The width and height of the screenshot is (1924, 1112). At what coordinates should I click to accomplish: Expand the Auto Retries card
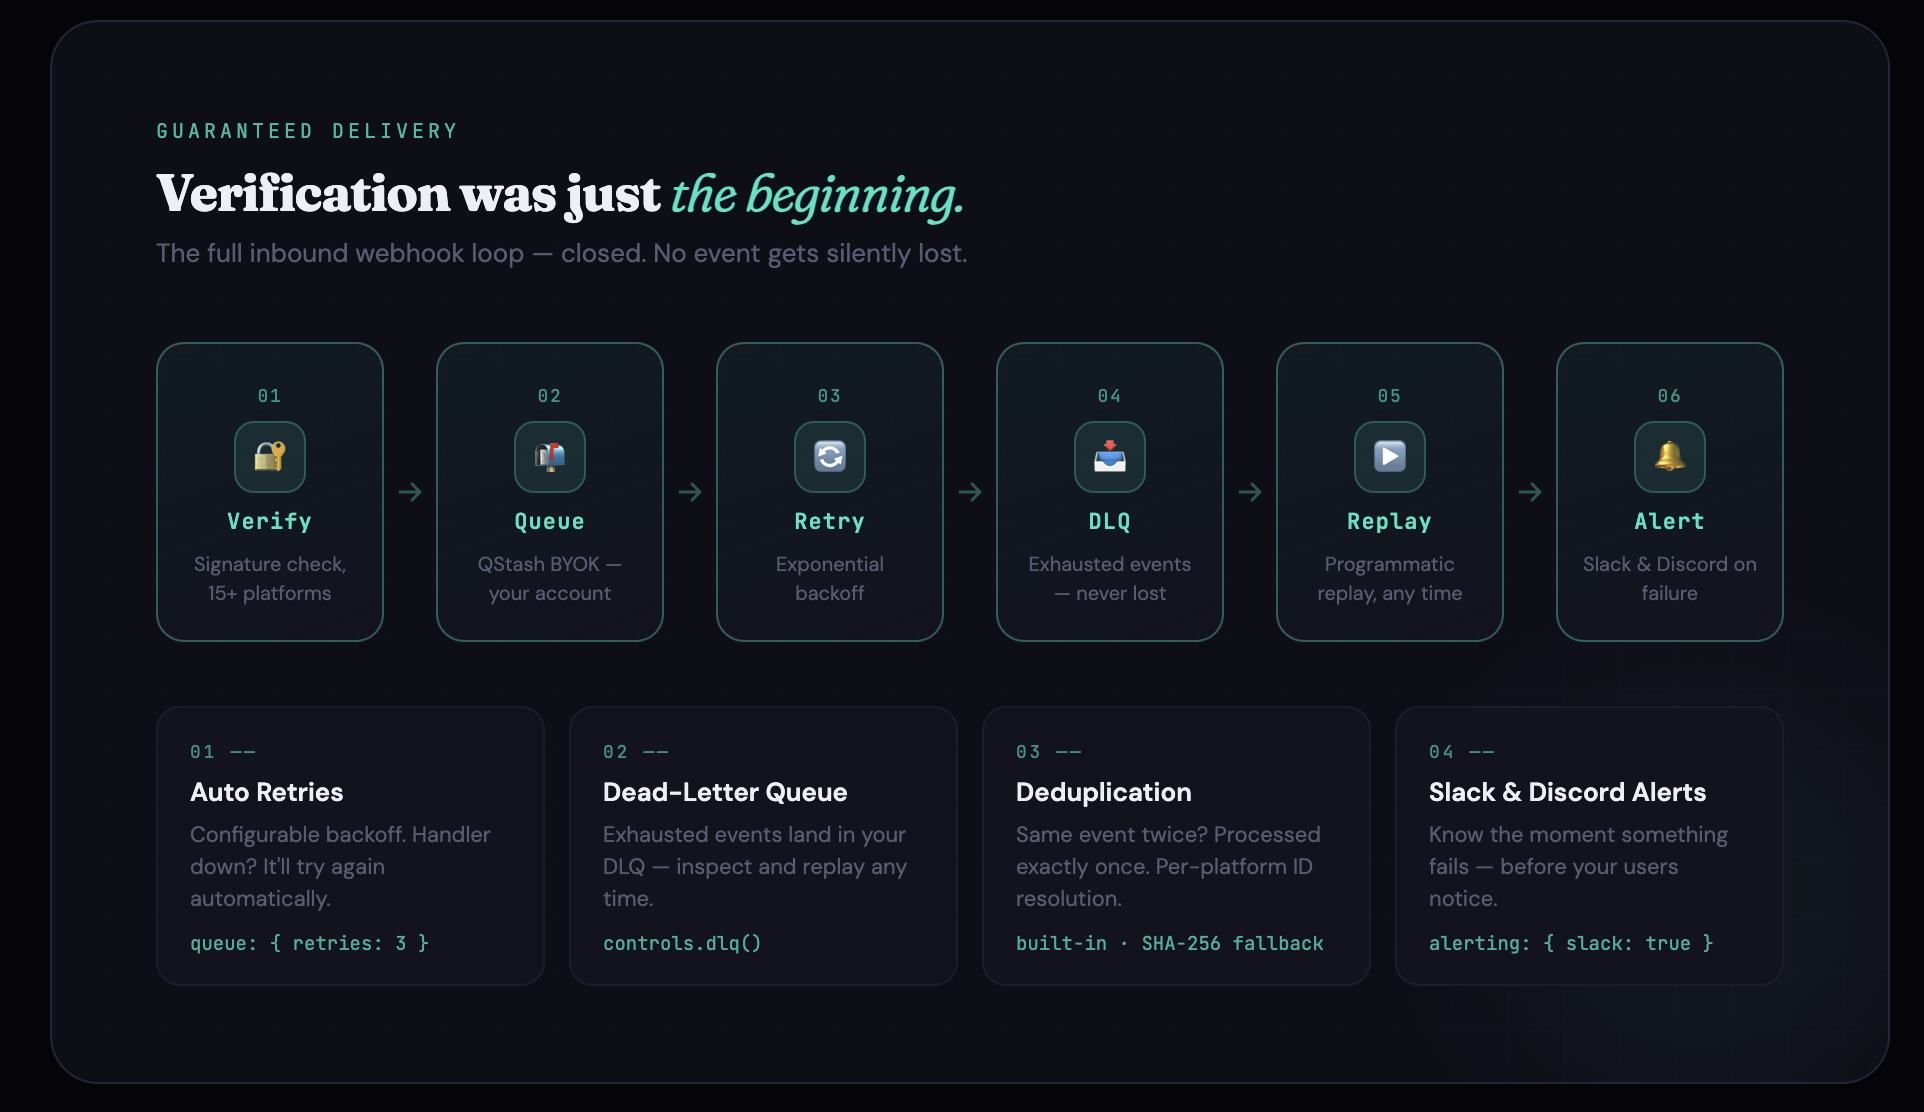point(349,845)
